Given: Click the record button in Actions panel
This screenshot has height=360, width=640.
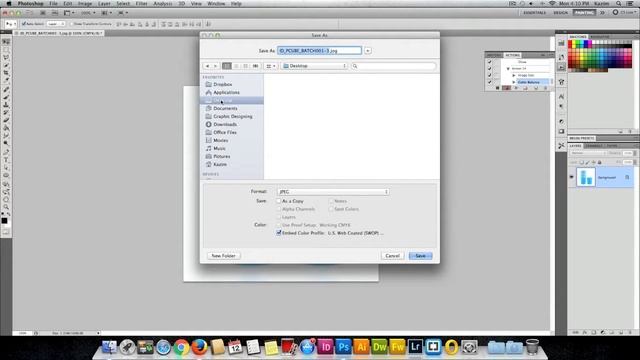Looking at the screenshot, I should coord(507,88).
